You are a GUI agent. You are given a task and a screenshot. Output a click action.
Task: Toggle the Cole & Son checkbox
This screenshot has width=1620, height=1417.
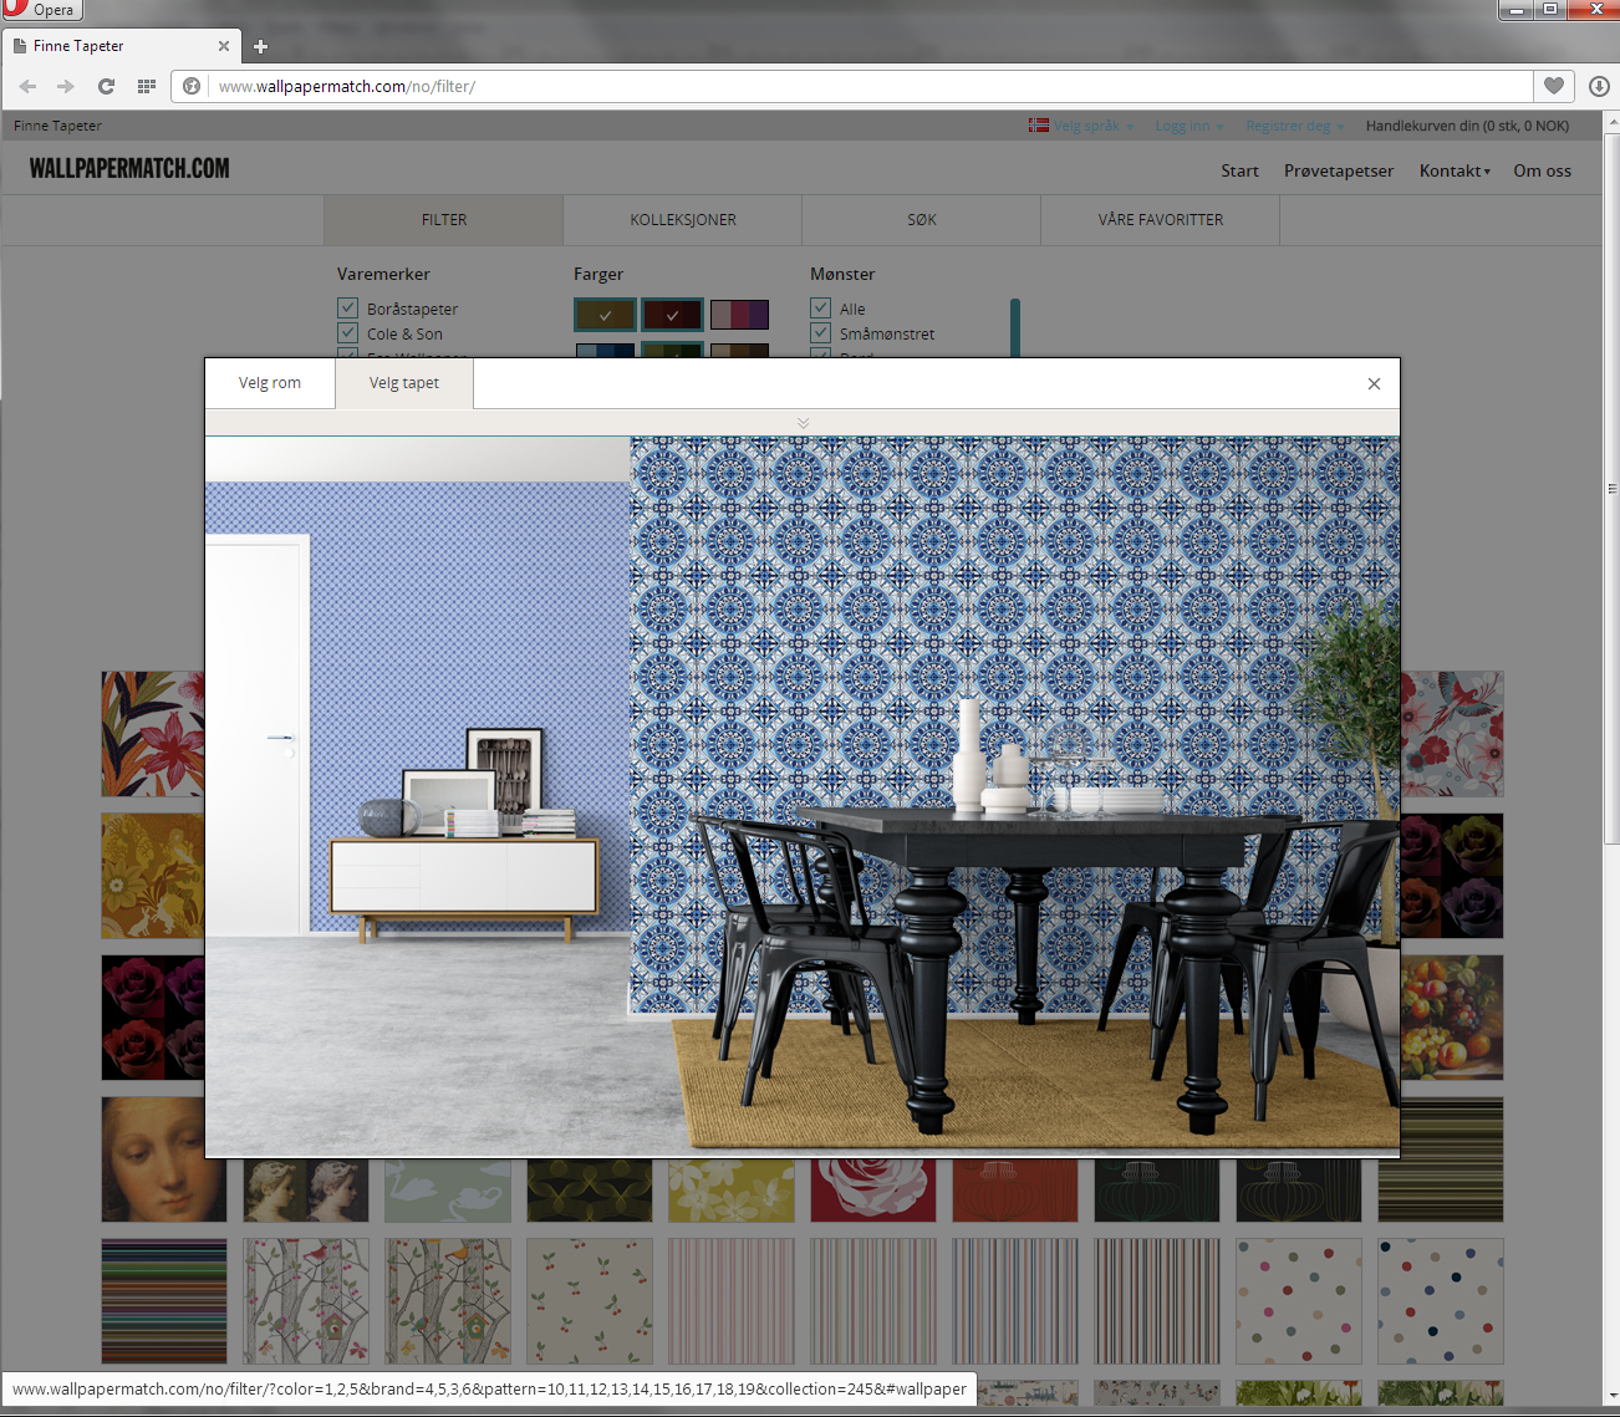coord(348,333)
